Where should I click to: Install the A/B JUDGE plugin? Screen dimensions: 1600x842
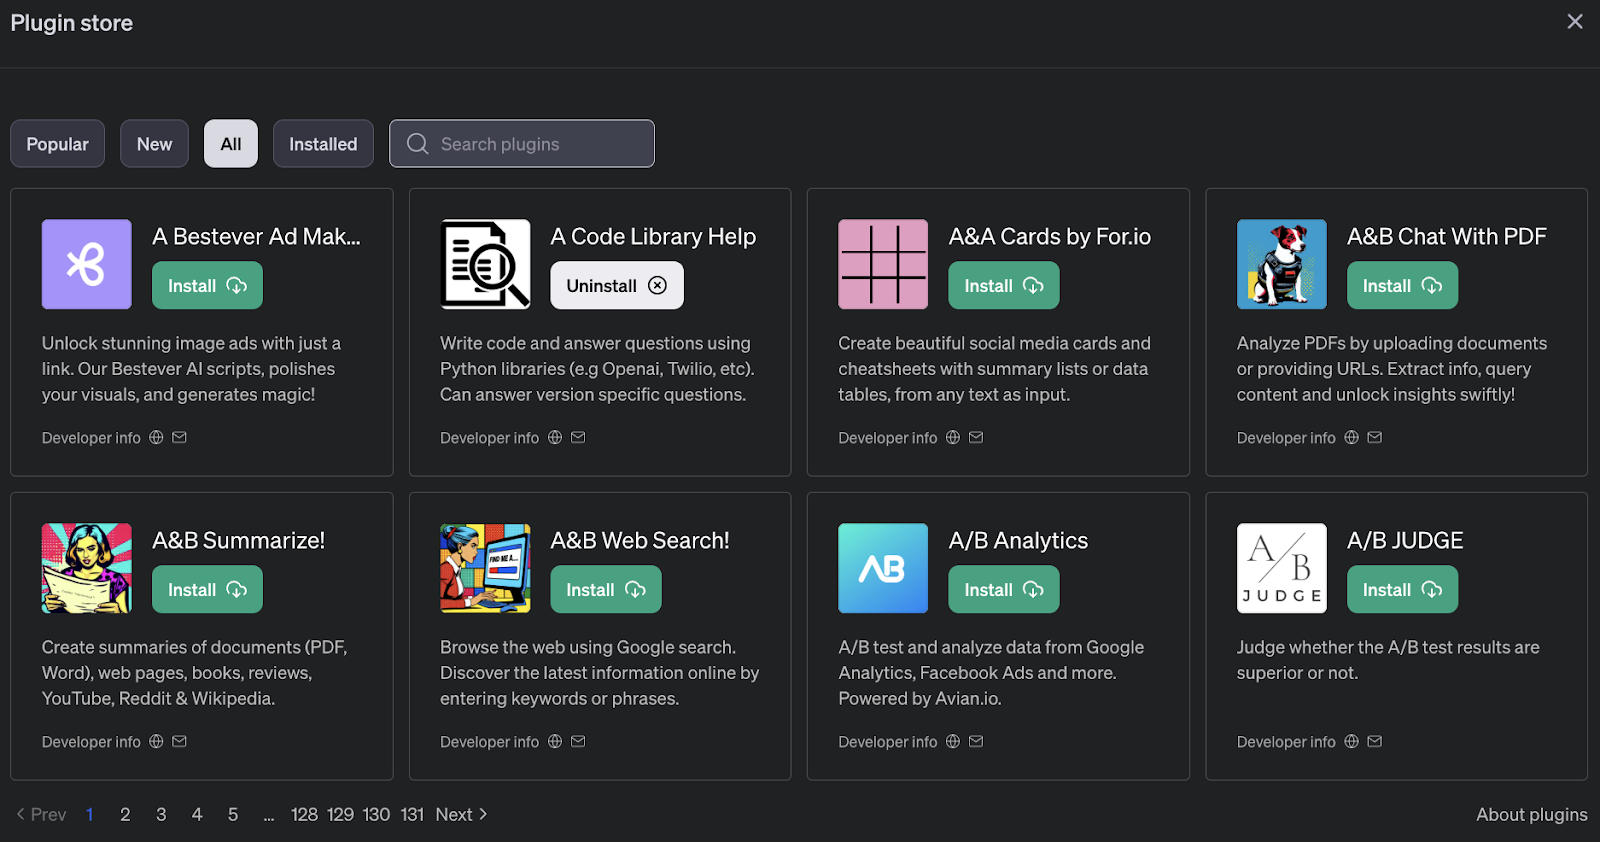click(x=1402, y=590)
